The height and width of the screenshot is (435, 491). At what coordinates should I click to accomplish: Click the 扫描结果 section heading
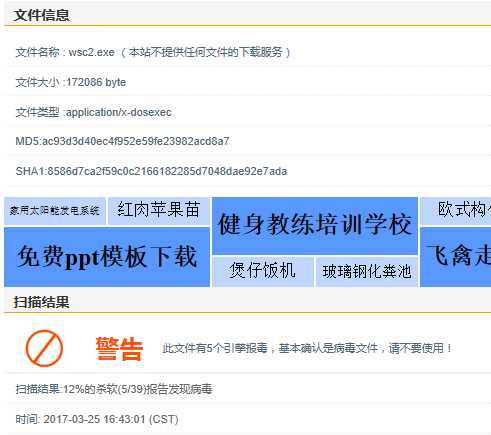click(x=41, y=302)
